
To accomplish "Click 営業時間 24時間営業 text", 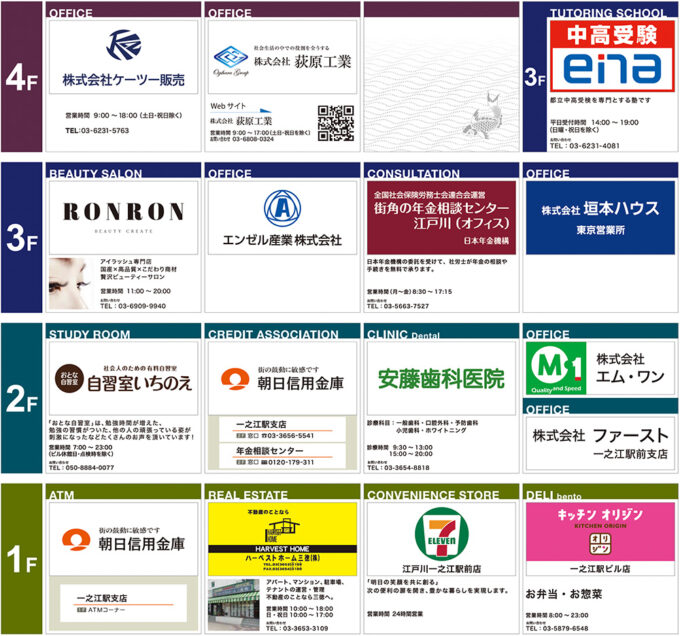I will [x=395, y=614].
